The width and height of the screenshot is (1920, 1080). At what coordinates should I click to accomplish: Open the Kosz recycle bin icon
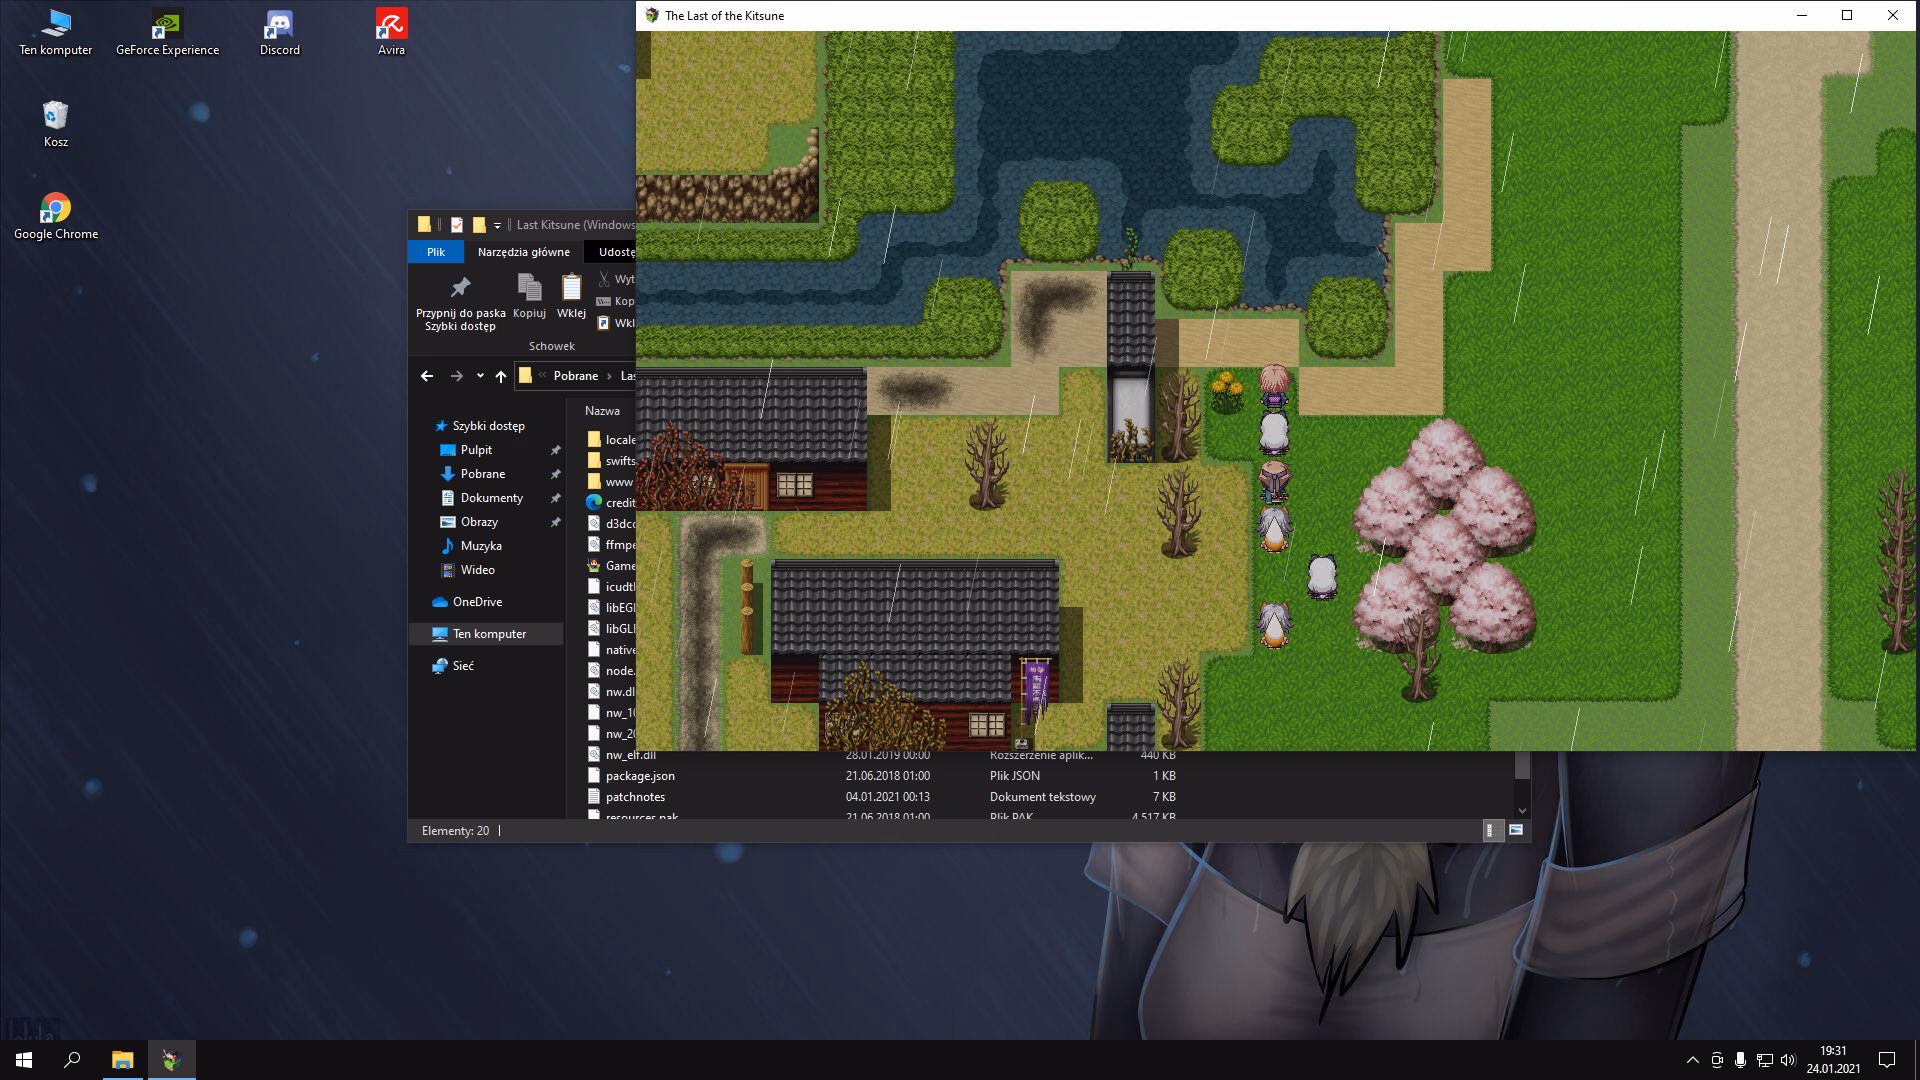coord(56,124)
